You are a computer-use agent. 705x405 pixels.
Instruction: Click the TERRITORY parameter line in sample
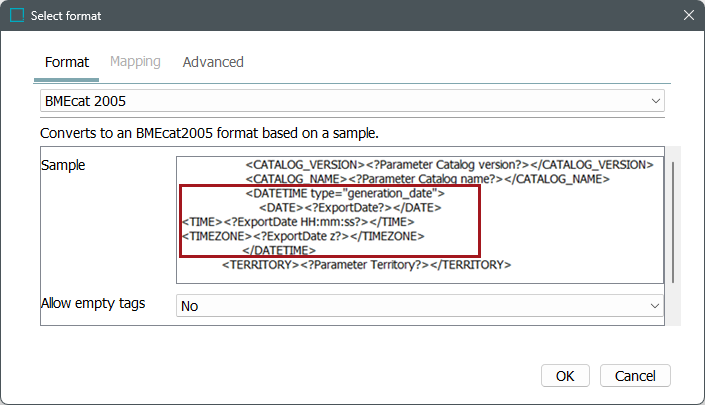(x=366, y=265)
